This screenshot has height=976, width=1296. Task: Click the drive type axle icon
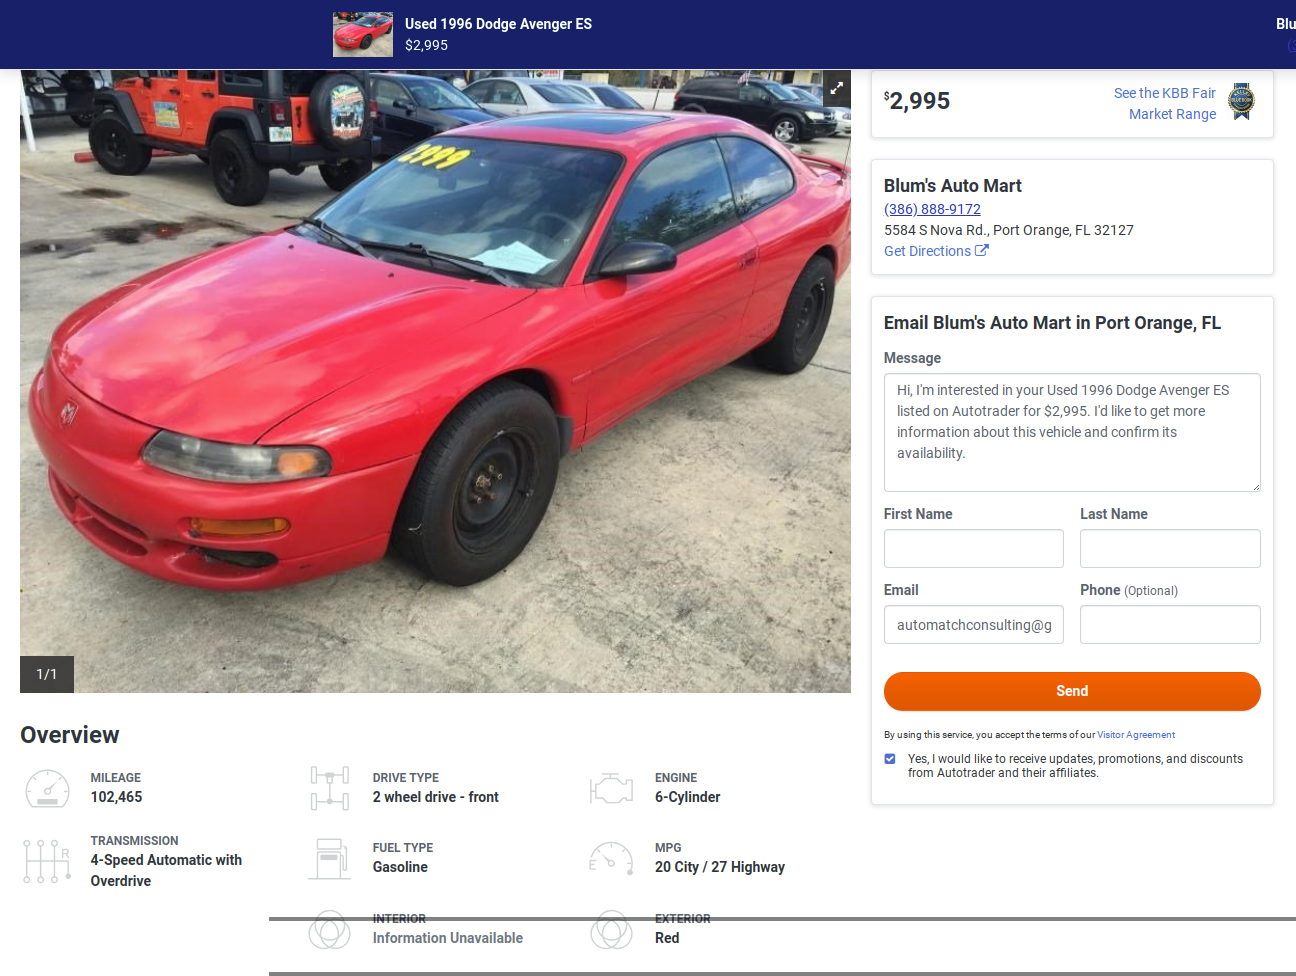(329, 788)
